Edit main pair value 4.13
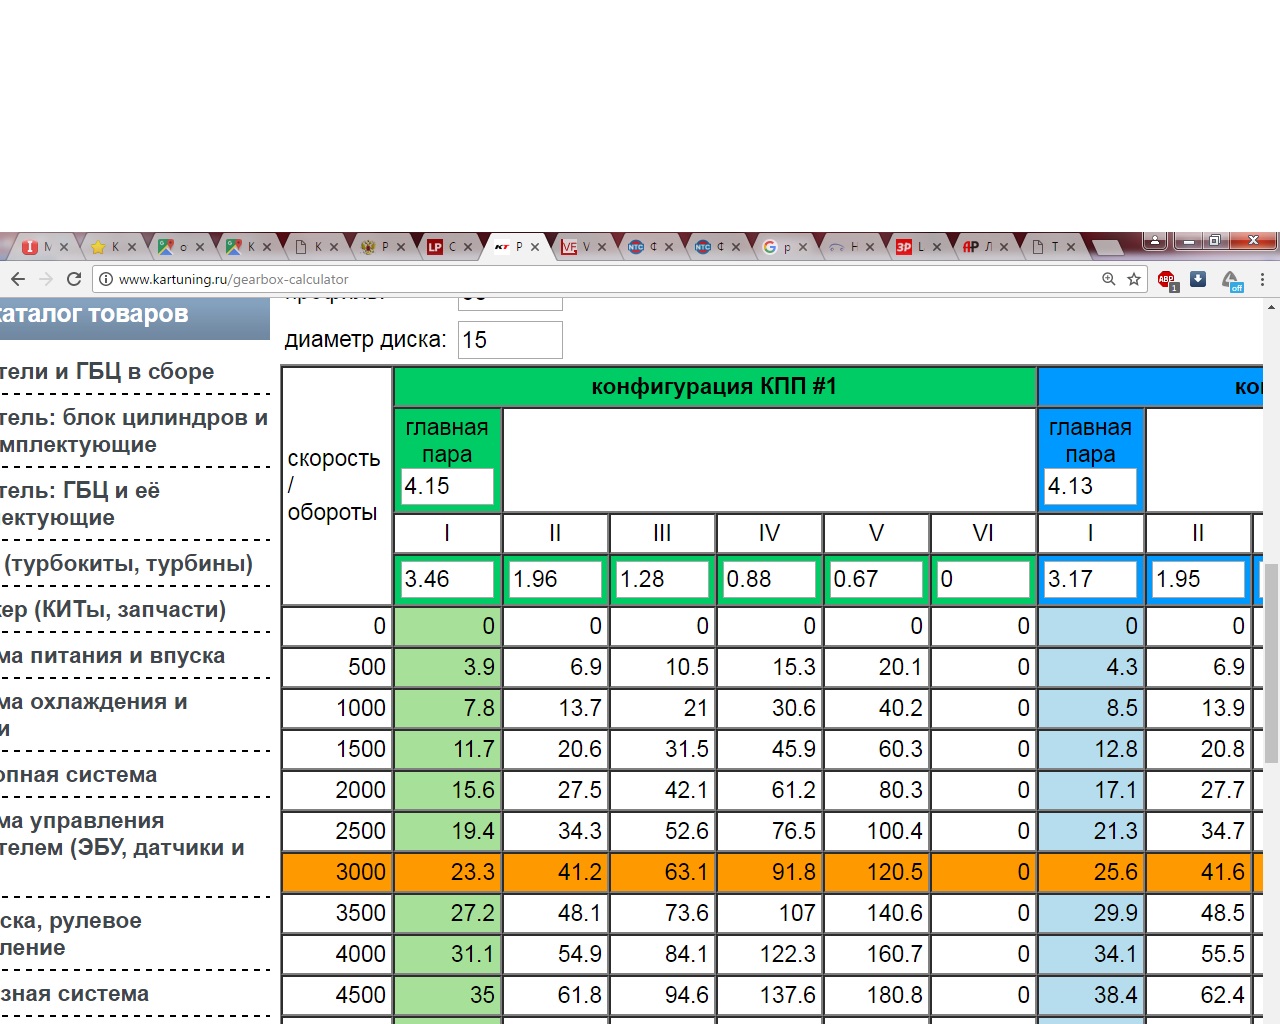 pos(1090,486)
